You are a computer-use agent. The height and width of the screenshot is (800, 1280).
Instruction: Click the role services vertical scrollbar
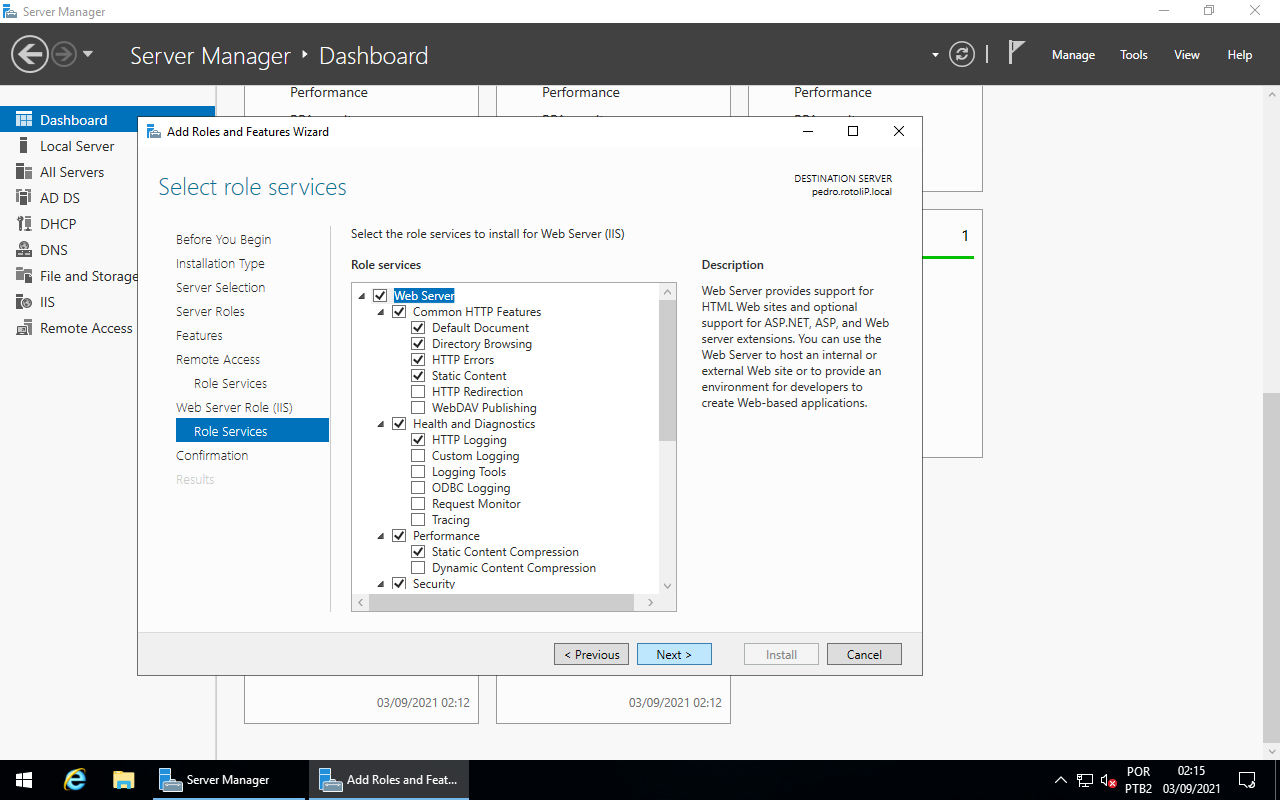pyautogui.click(x=667, y=370)
